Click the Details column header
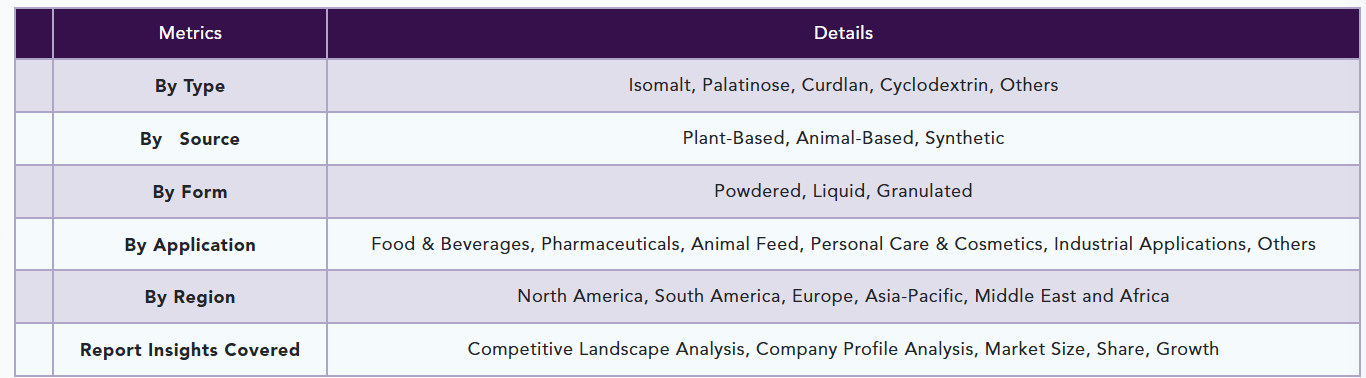Viewport: 1366px width, 378px height. click(843, 33)
